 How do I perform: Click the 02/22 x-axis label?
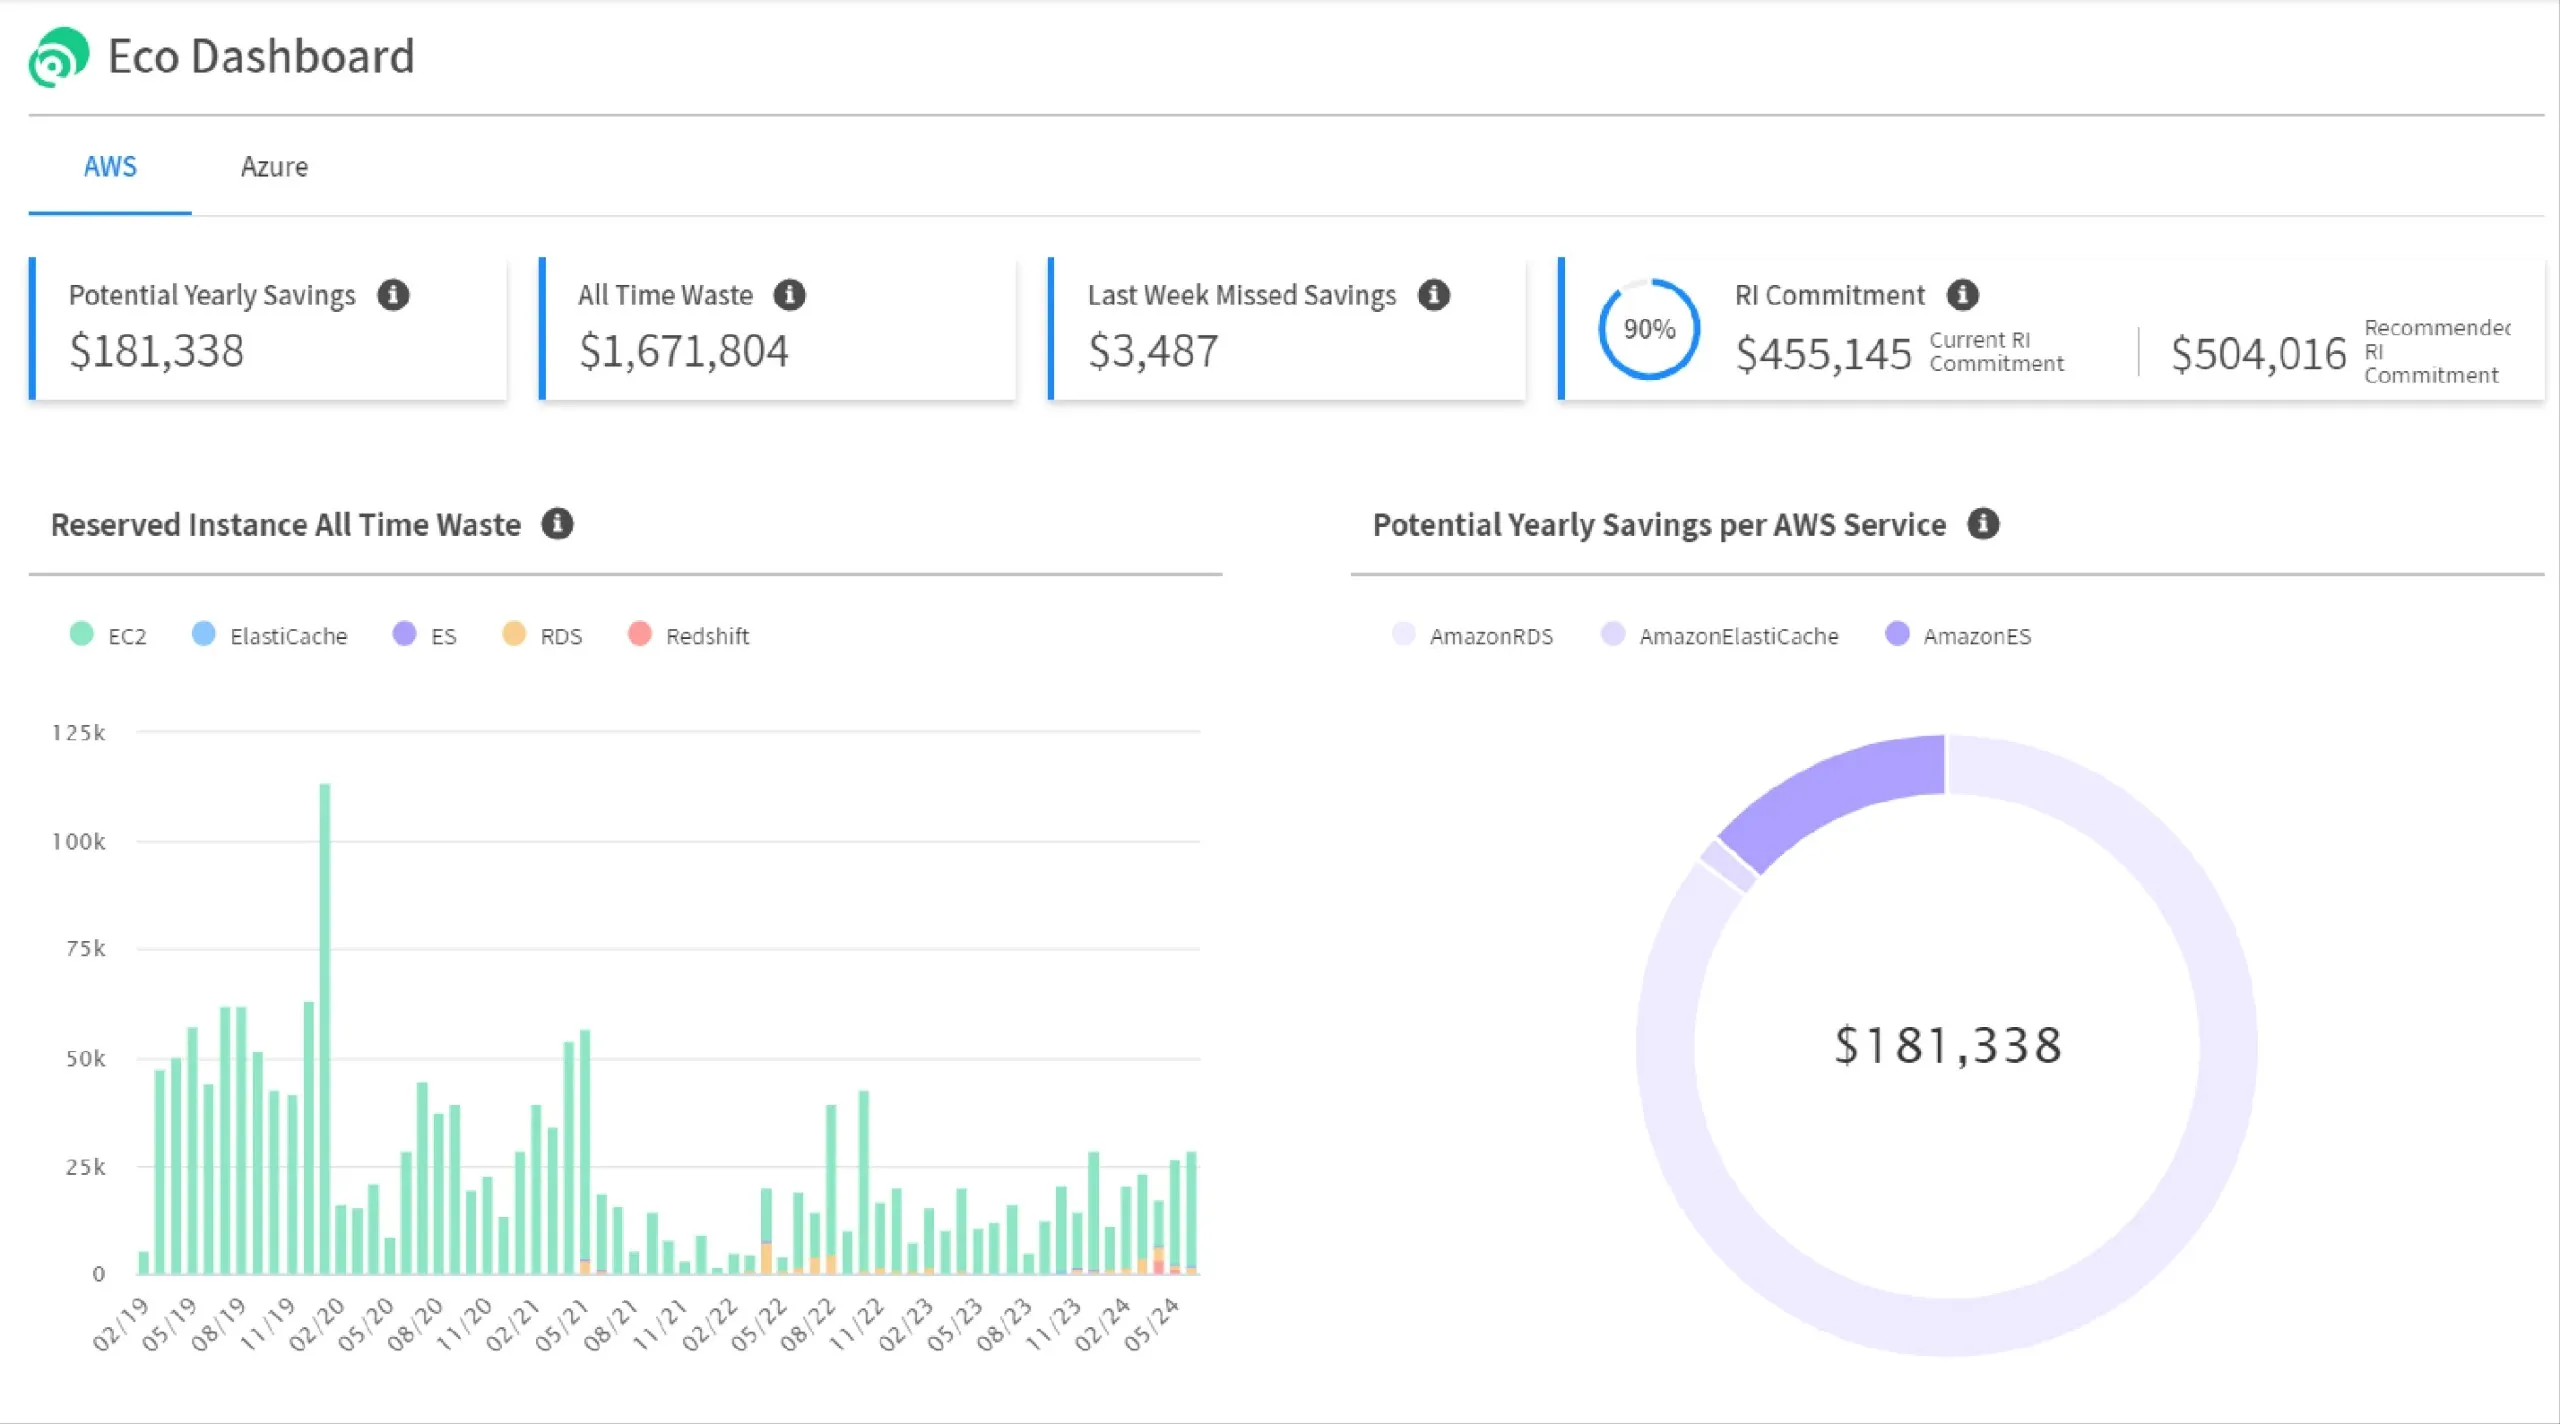709,1324
